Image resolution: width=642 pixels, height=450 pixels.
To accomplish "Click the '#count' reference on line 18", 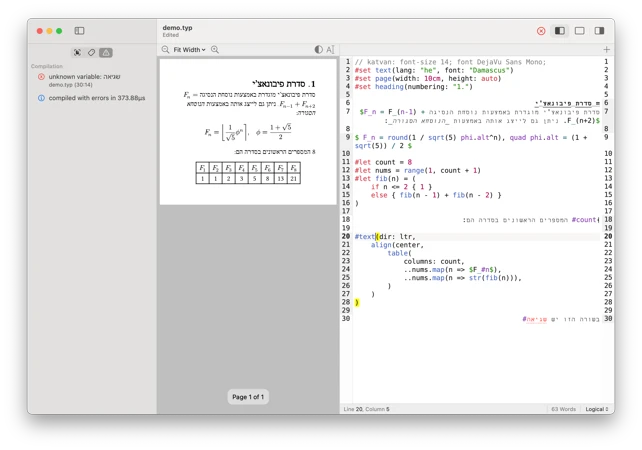I will pyautogui.click(x=584, y=220).
